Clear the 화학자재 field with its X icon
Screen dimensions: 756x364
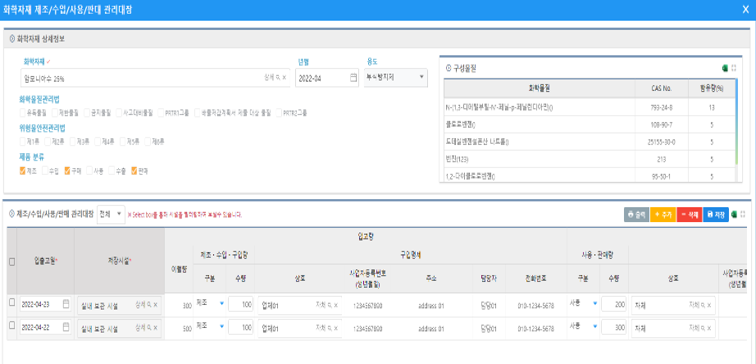pyautogui.click(x=284, y=78)
